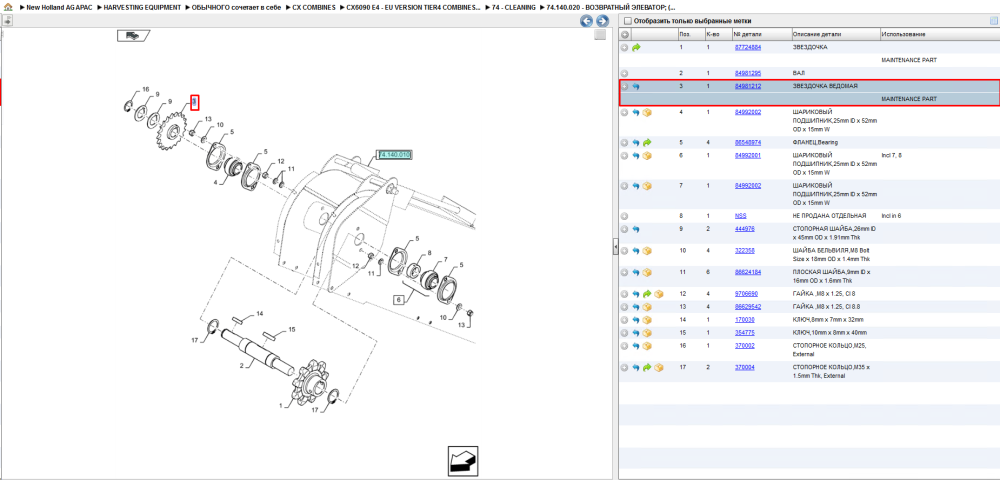The width and height of the screenshot is (1000, 480).
Task: Click the blue arrow icon in row 7
Action: (x=636, y=186)
